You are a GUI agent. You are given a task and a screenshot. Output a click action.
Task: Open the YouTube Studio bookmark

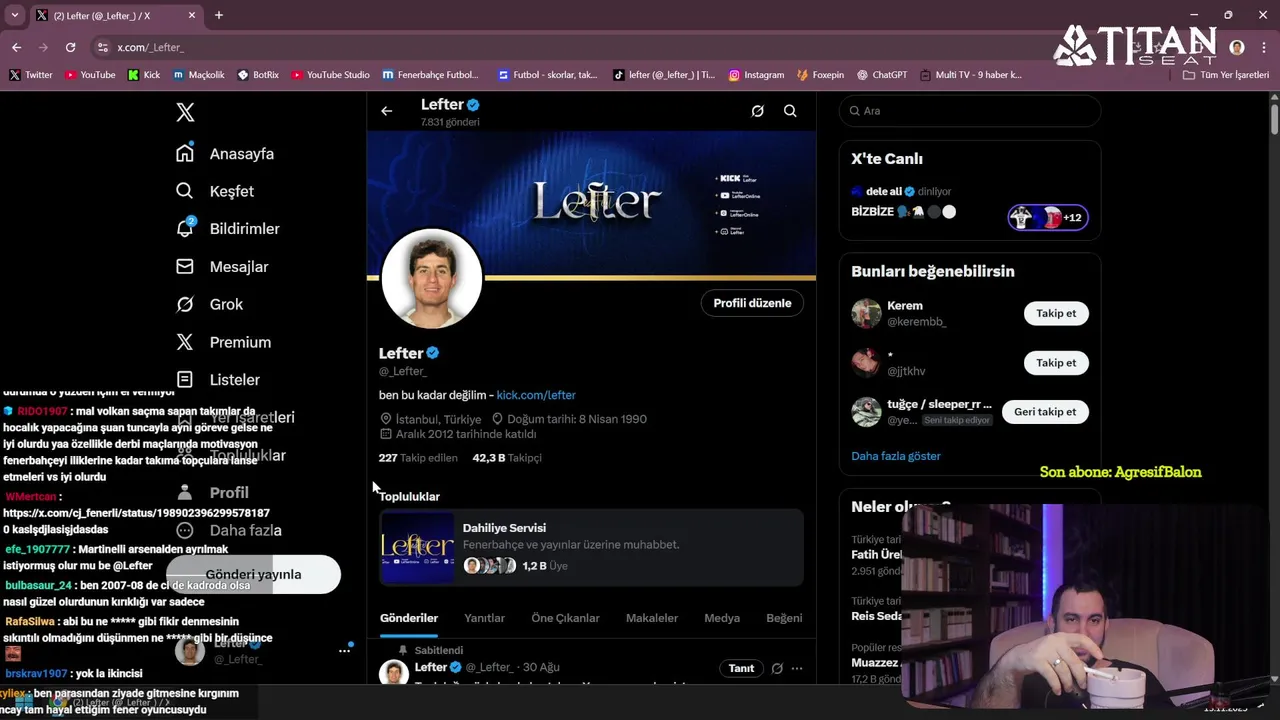coord(330,75)
